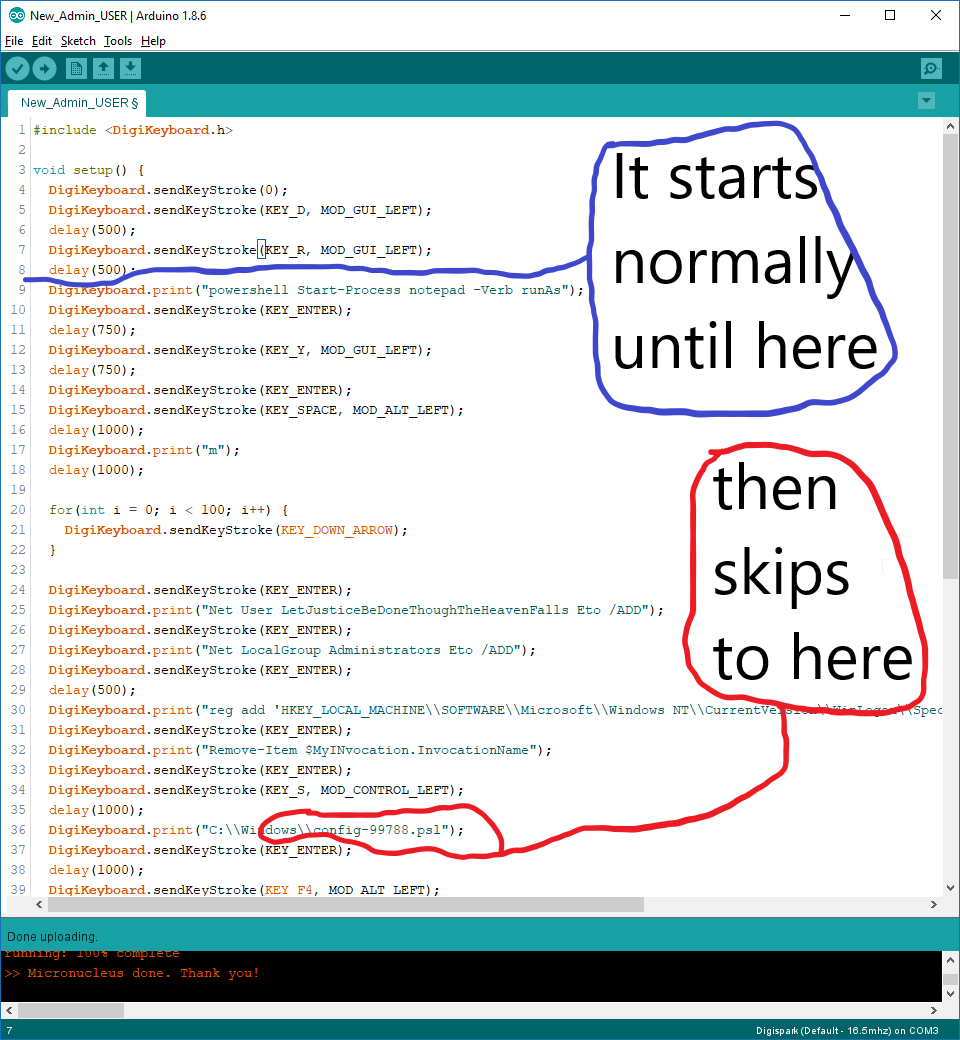Viewport: 960px width, 1040px height.
Task: Open the Sketch menu
Action: point(78,41)
